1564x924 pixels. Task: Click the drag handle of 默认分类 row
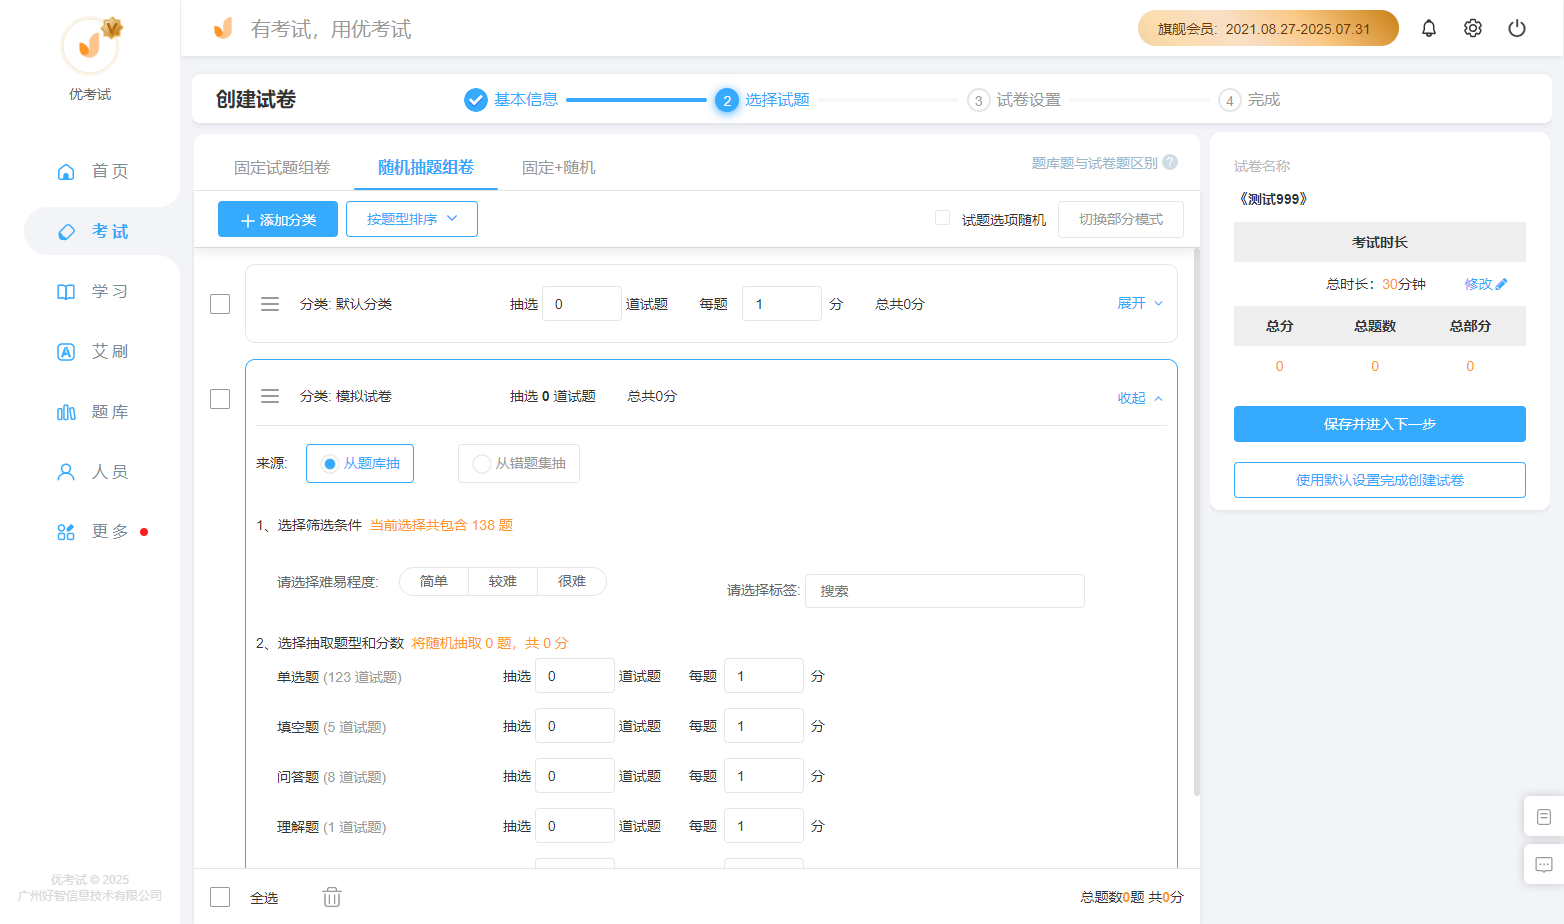270,304
